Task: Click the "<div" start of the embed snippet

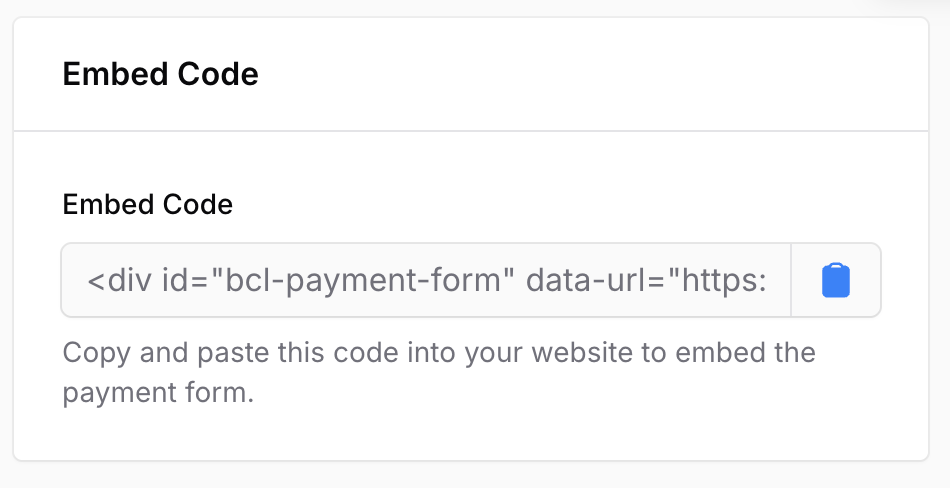Action: (119, 280)
